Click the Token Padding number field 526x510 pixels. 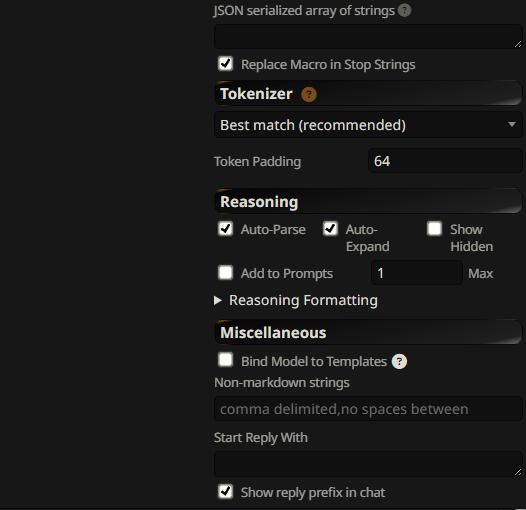point(445,161)
